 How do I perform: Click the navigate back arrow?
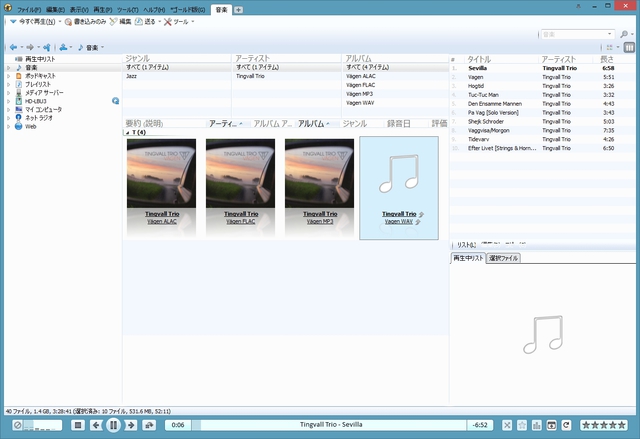click(12, 47)
